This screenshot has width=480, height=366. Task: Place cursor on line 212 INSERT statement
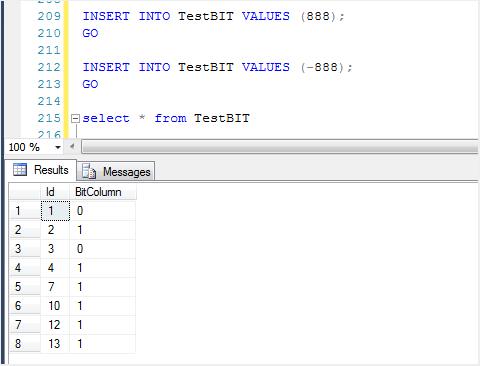(x=217, y=67)
